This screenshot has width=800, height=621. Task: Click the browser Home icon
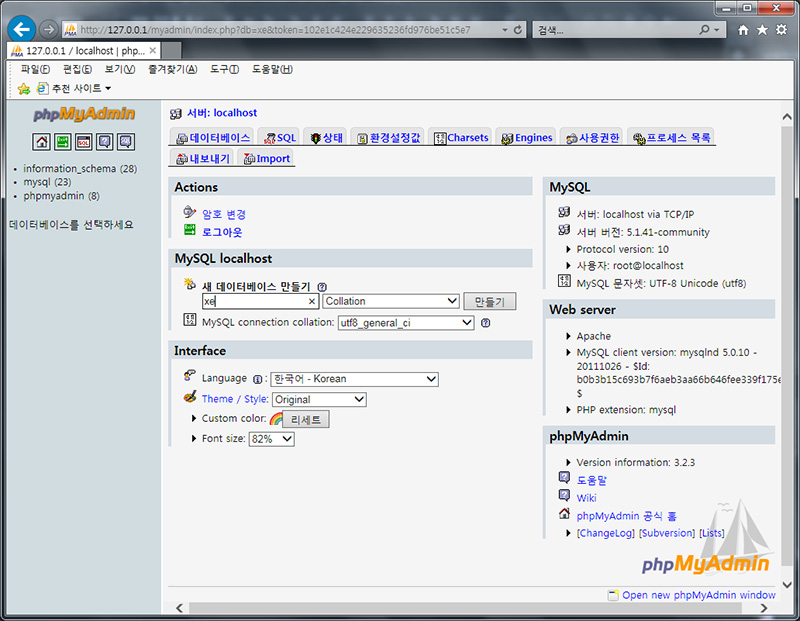tap(743, 30)
